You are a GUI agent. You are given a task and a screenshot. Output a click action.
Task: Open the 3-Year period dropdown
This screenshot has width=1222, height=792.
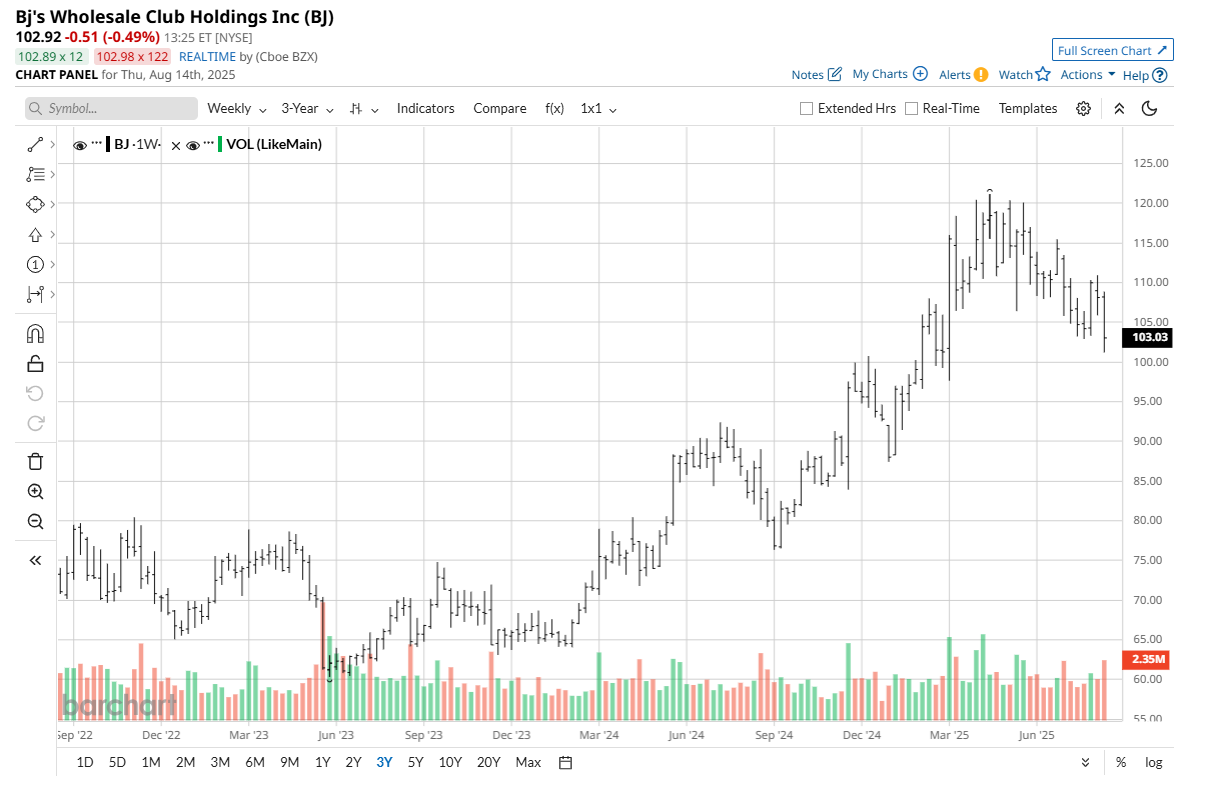tap(309, 108)
